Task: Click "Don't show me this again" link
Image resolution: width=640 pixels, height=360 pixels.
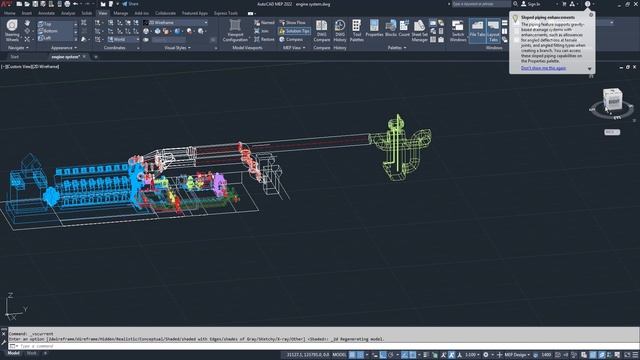Action: point(543,68)
